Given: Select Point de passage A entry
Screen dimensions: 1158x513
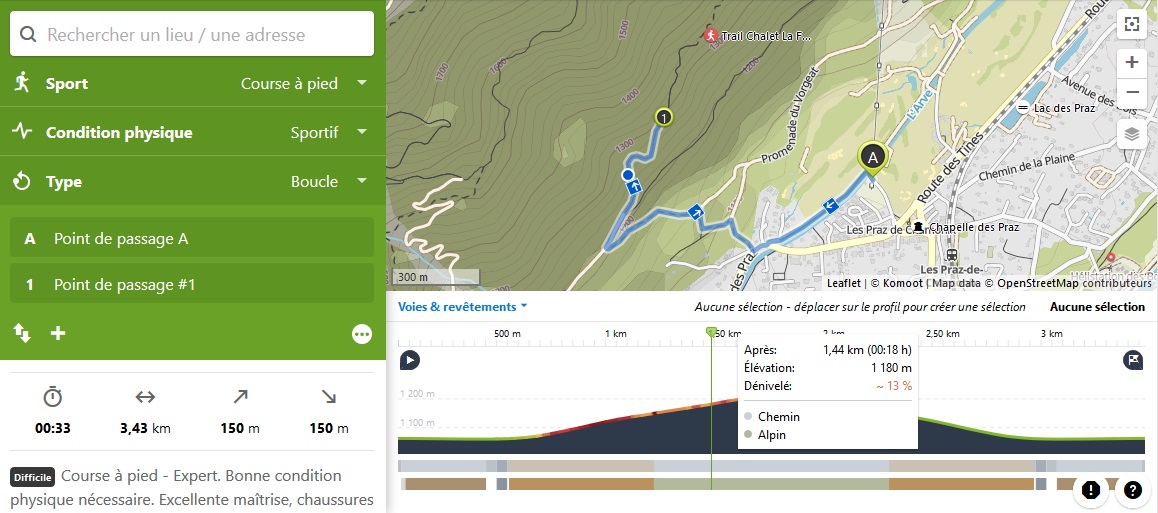Looking at the screenshot, I should [x=192, y=238].
